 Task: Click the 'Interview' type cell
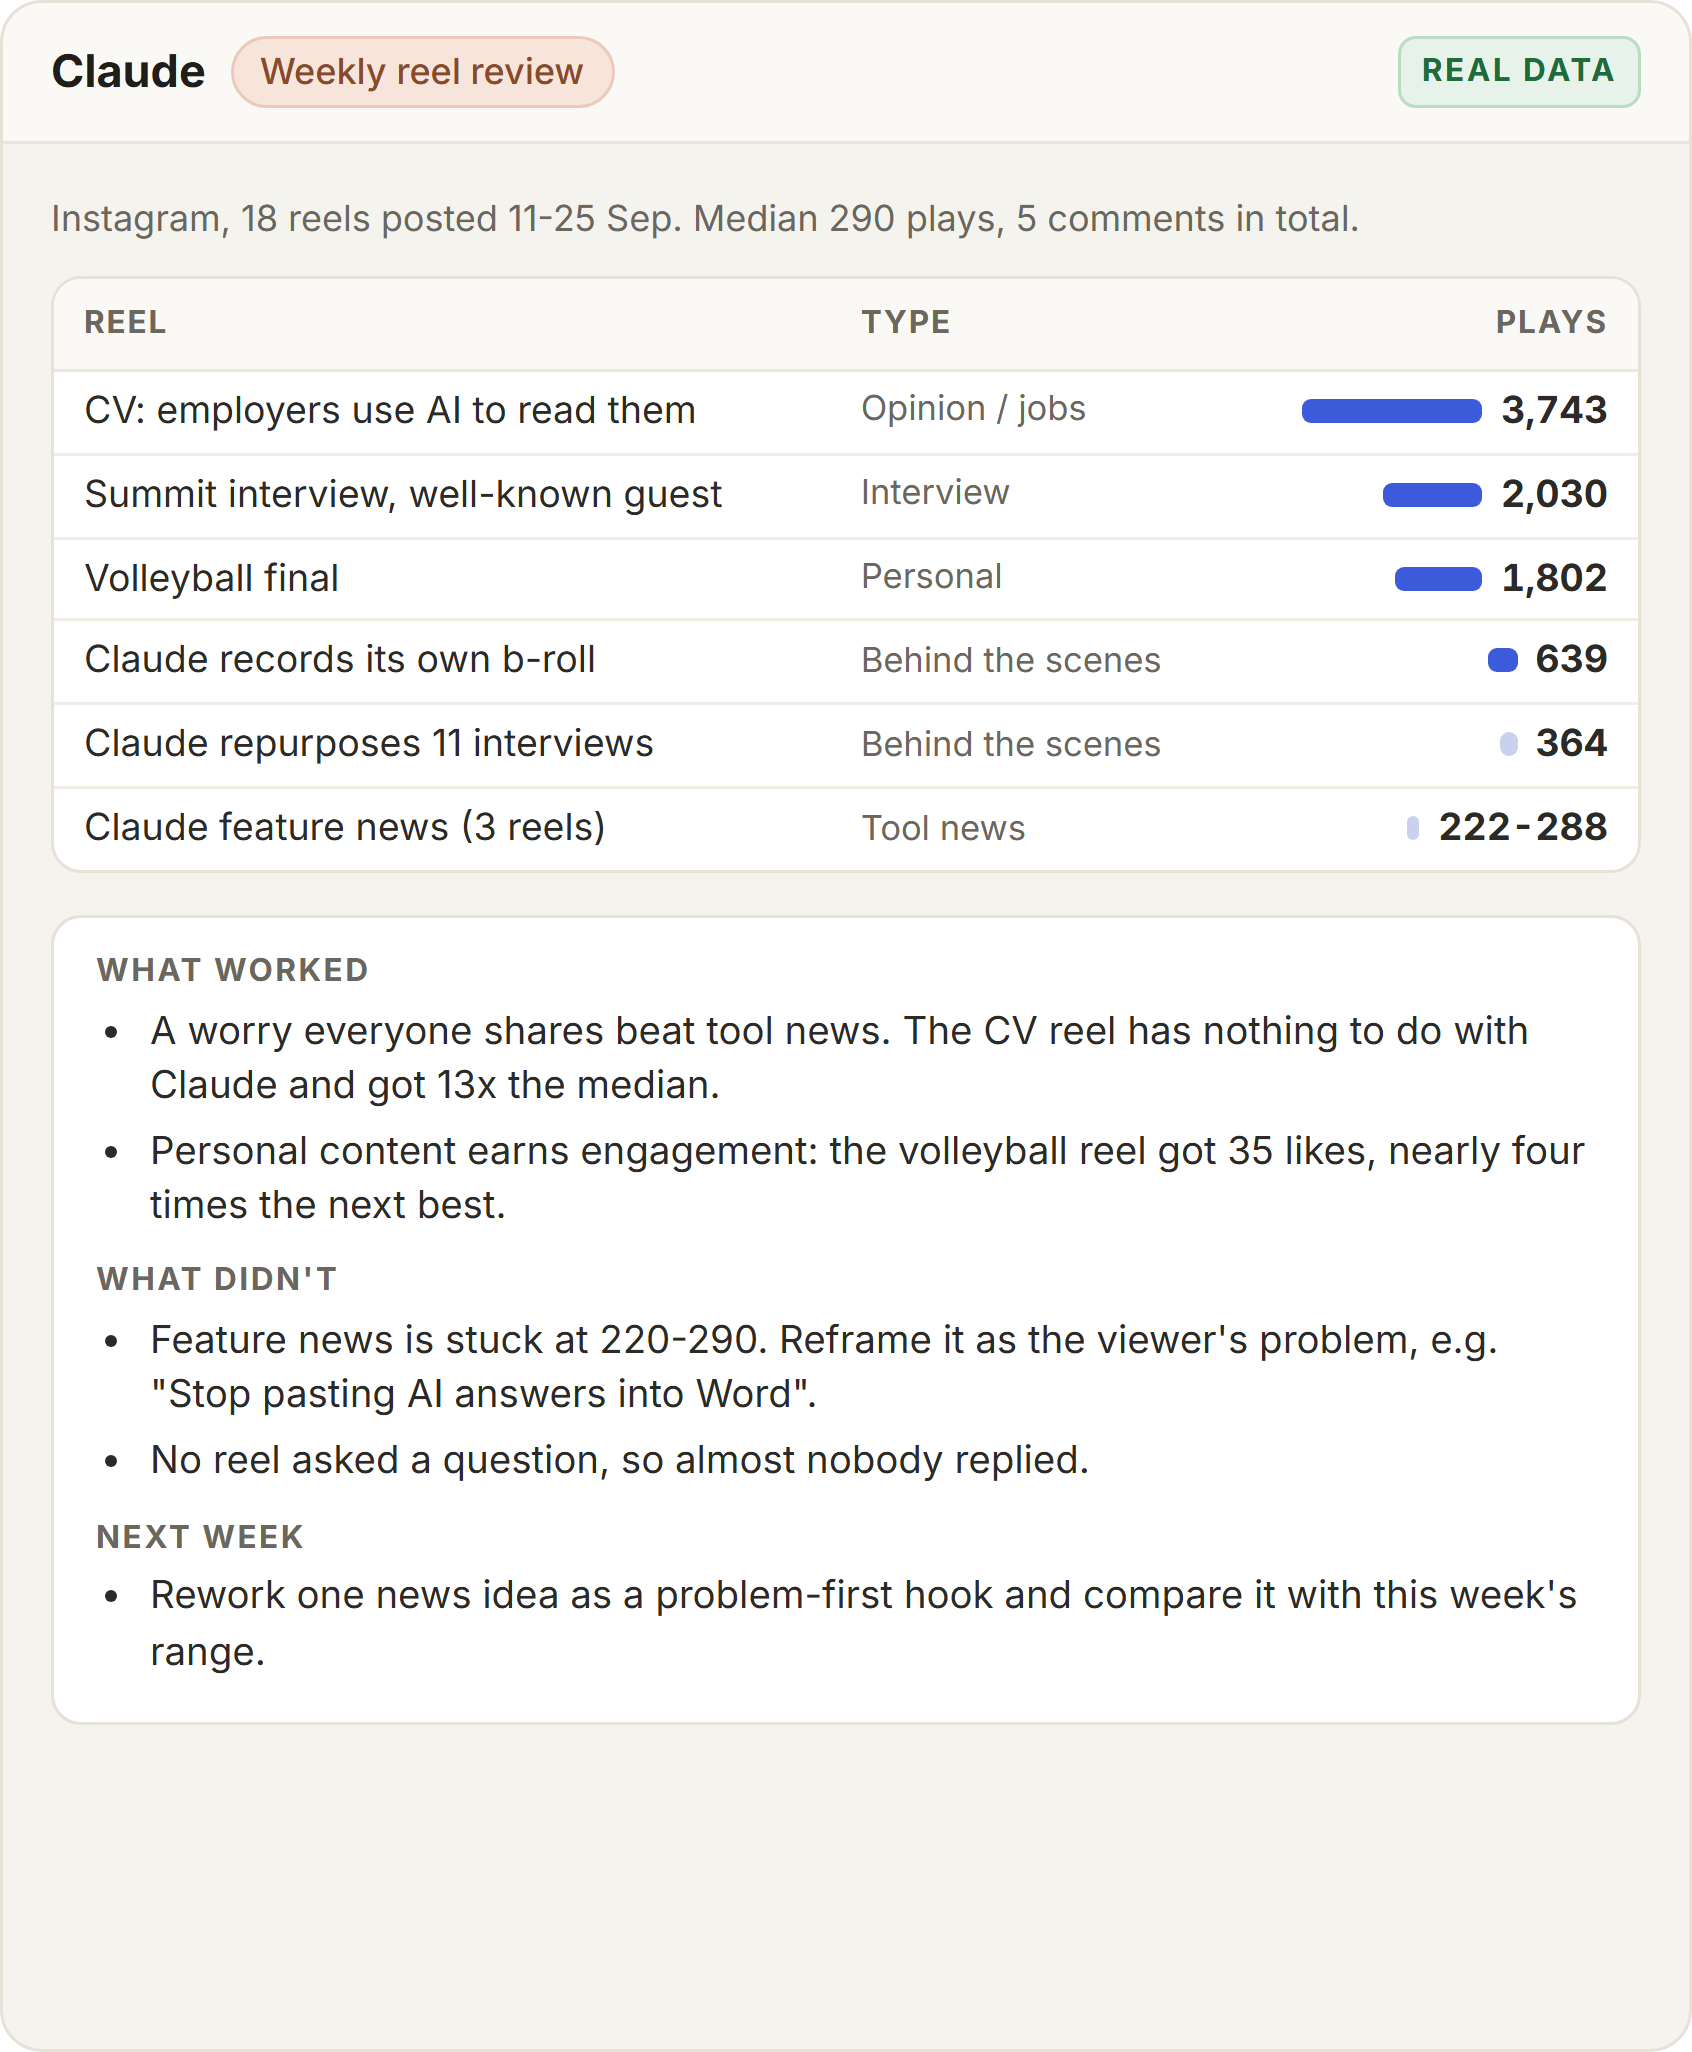pyautogui.click(x=936, y=492)
